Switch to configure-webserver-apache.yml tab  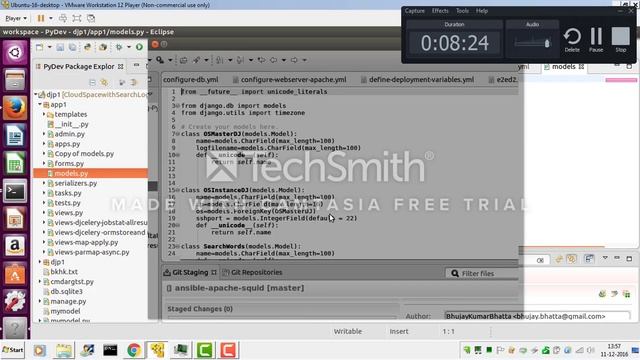point(289,80)
